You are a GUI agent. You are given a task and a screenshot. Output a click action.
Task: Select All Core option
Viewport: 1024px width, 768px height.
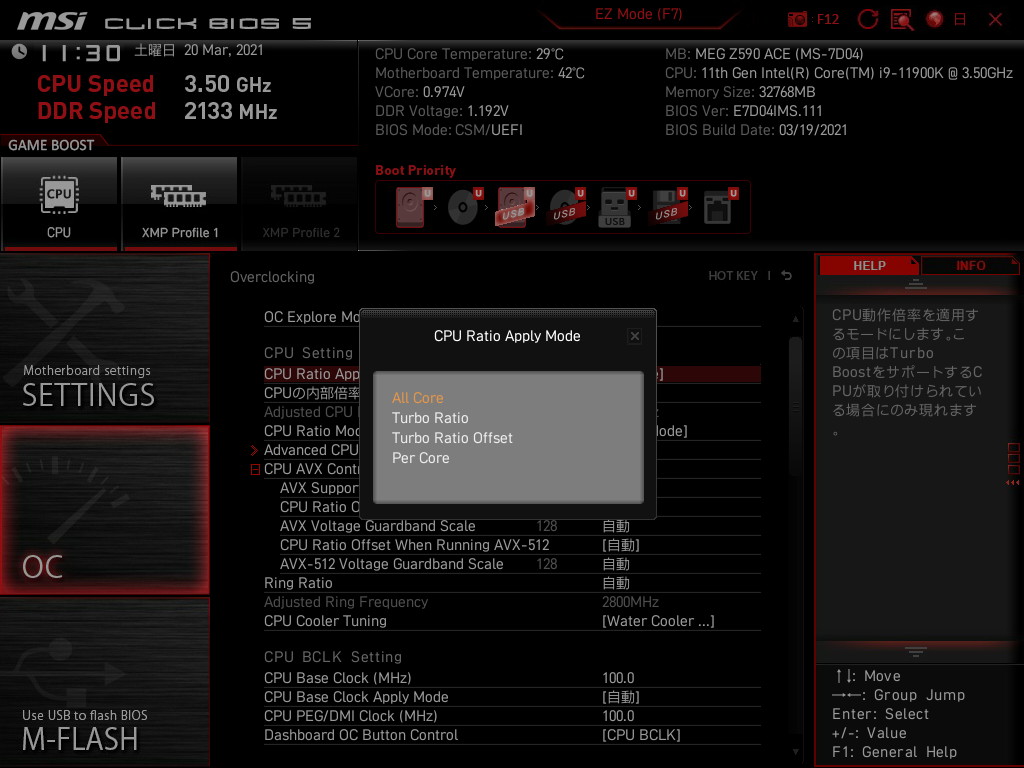(417, 398)
